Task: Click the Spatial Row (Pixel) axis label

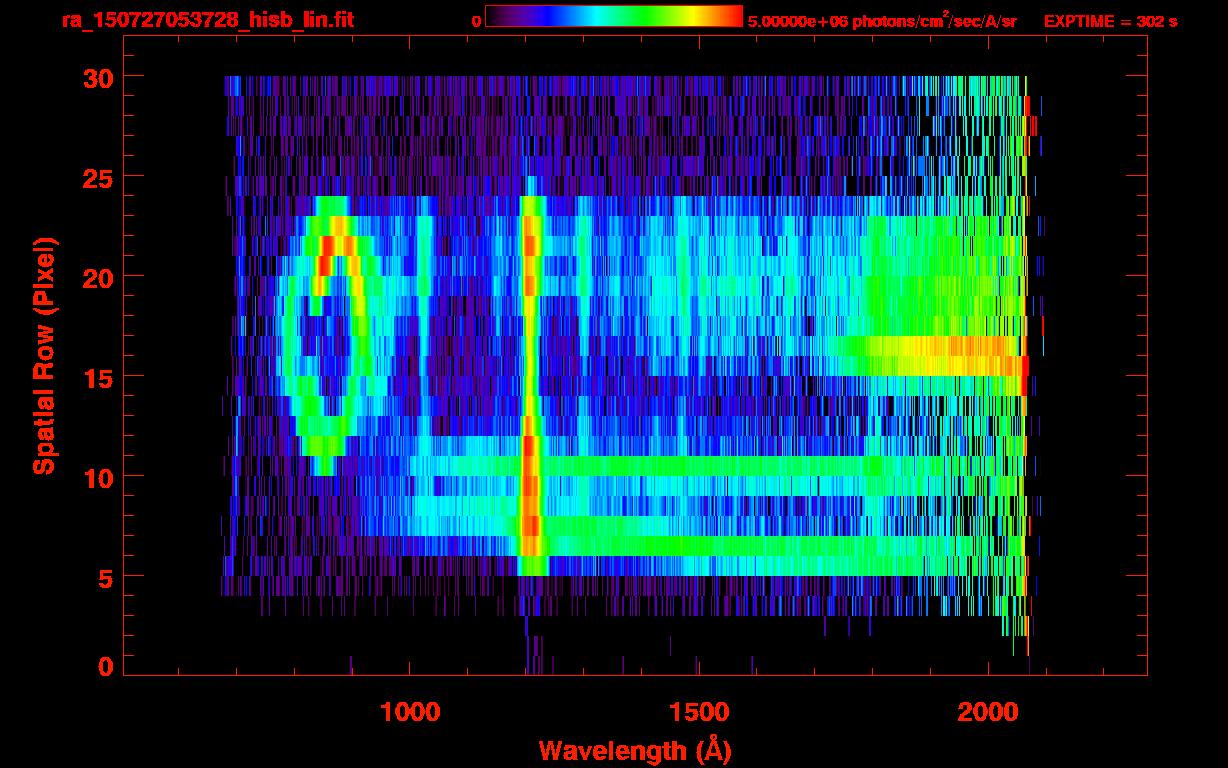Action: pyautogui.click(x=44, y=355)
